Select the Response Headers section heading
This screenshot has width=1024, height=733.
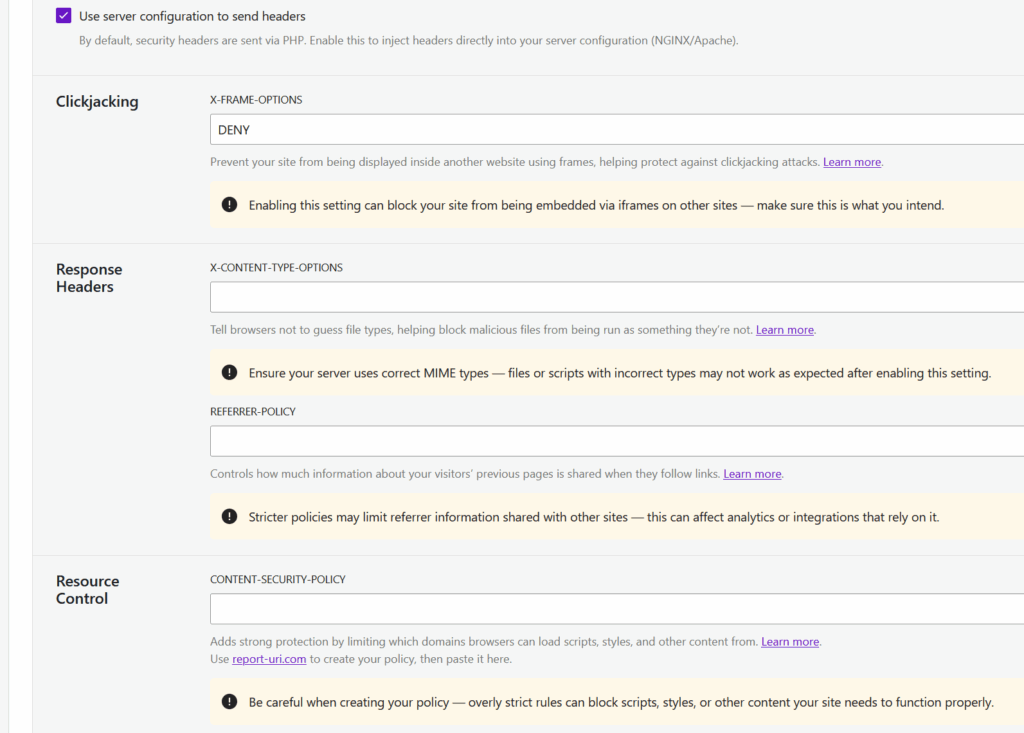pos(89,278)
